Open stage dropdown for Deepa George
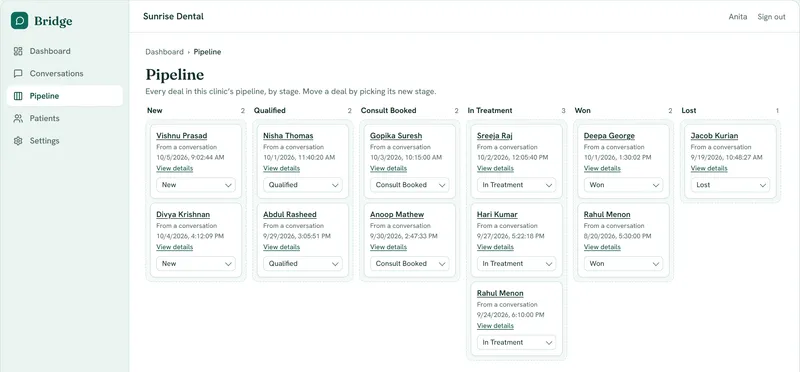The image size is (800, 372). pyautogui.click(x=623, y=185)
